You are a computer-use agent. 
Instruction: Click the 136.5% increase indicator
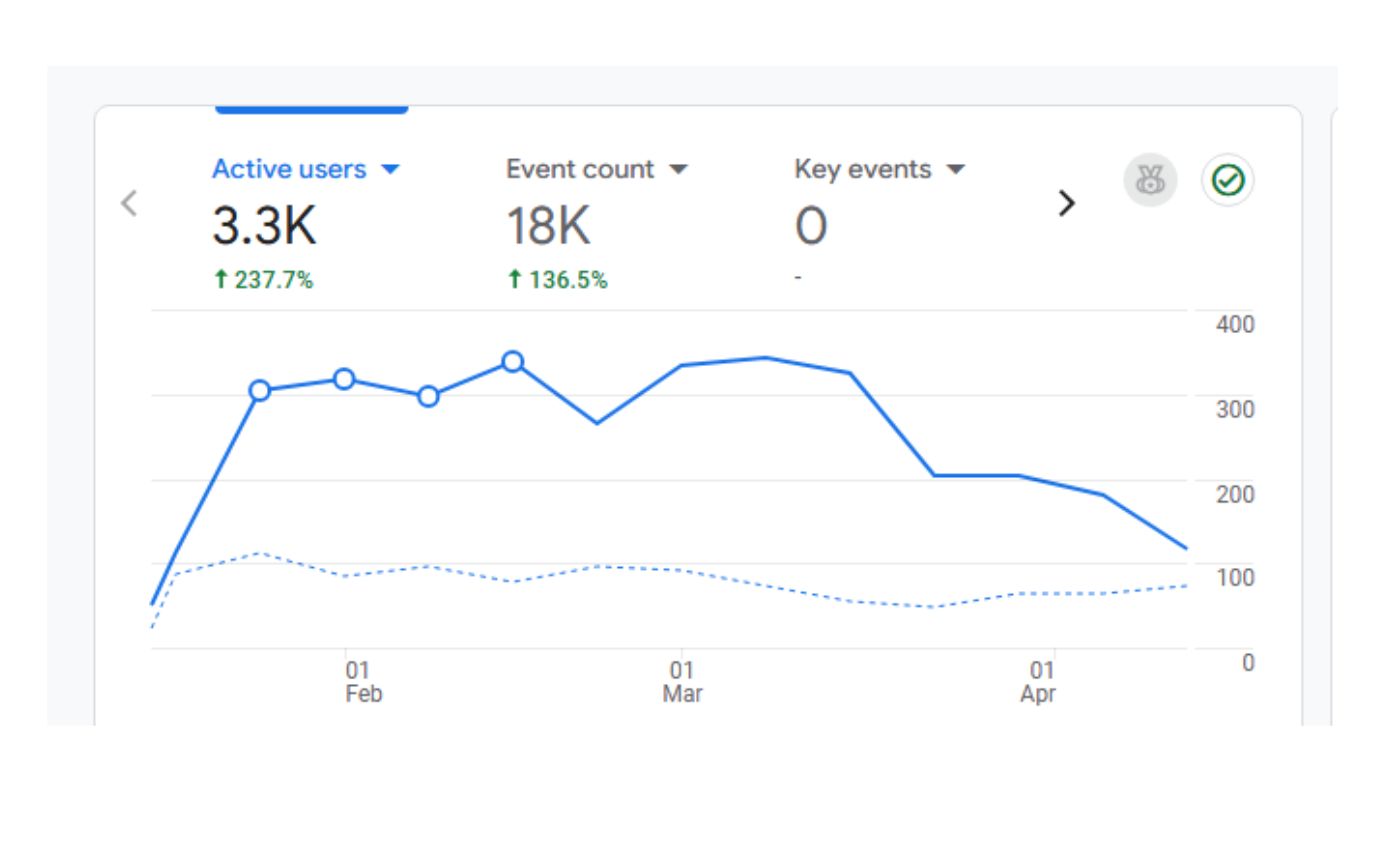click(557, 281)
